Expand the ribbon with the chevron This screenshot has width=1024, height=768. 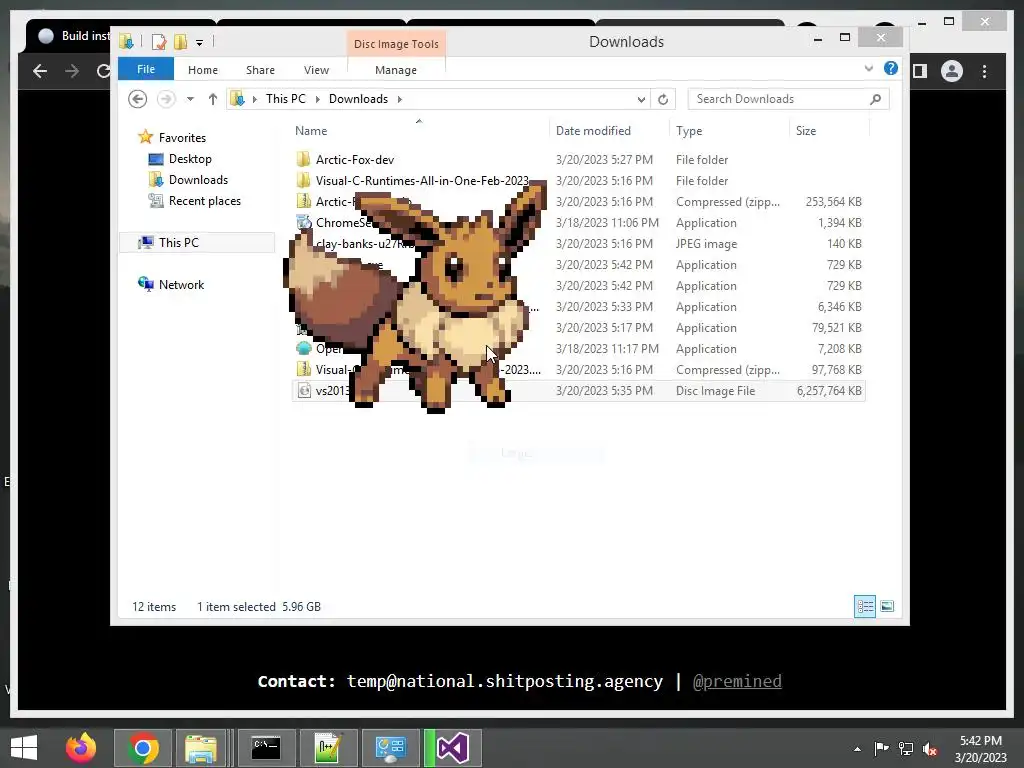click(869, 69)
